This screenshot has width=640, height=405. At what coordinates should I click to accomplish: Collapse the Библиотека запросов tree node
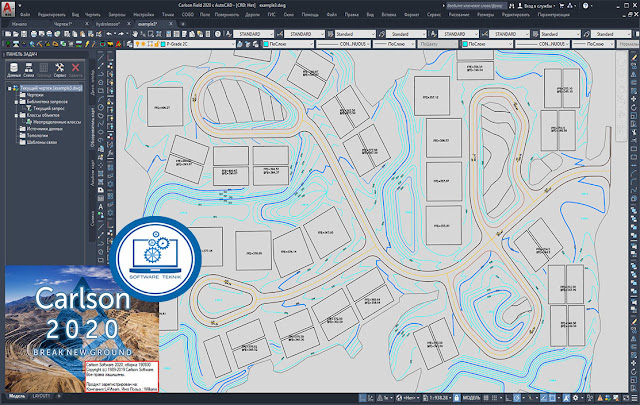tap(16, 102)
